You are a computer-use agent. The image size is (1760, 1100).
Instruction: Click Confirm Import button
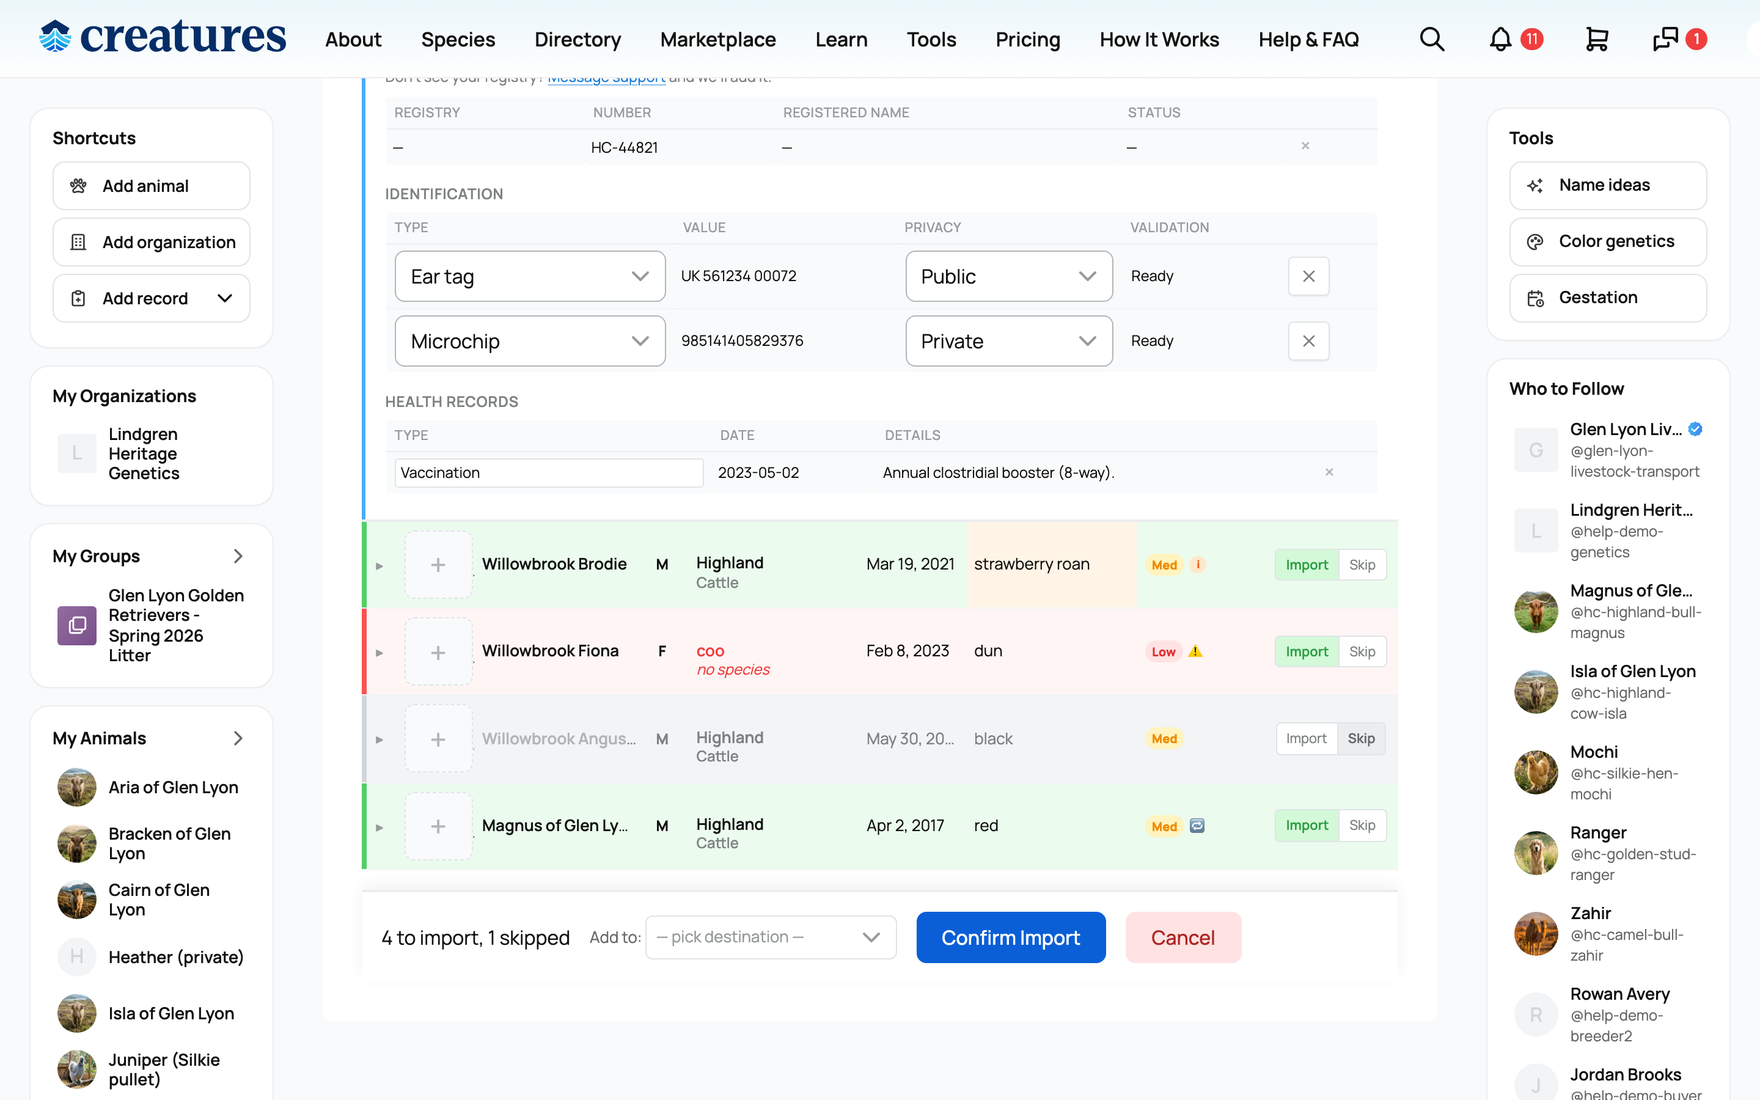pos(1011,937)
